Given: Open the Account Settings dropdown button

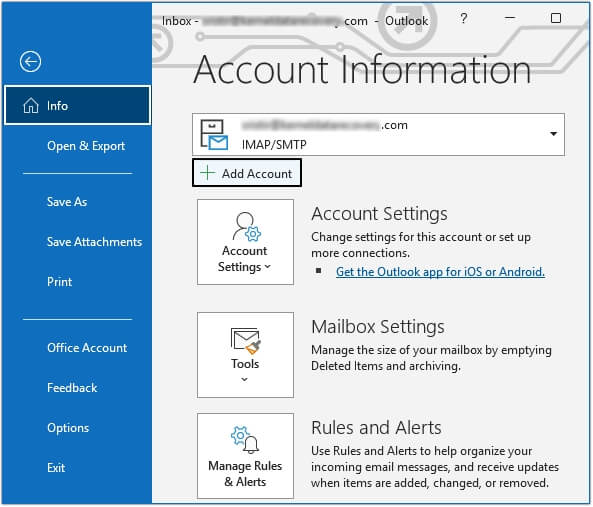Looking at the screenshot, I should pos(245,242).
